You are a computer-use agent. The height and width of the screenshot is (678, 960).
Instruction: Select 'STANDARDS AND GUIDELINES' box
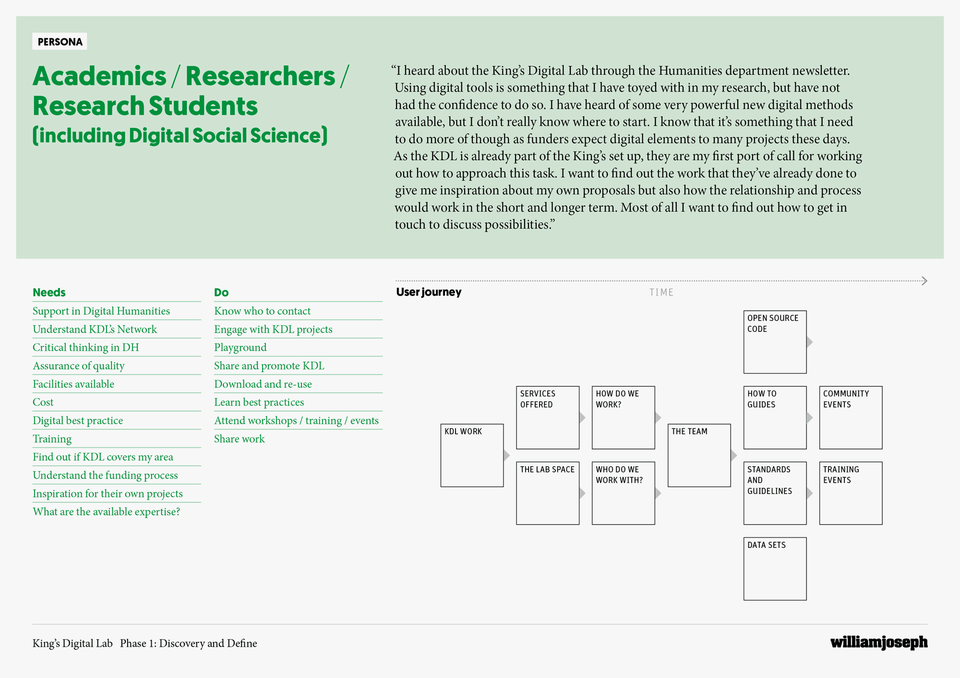[775, 493]
